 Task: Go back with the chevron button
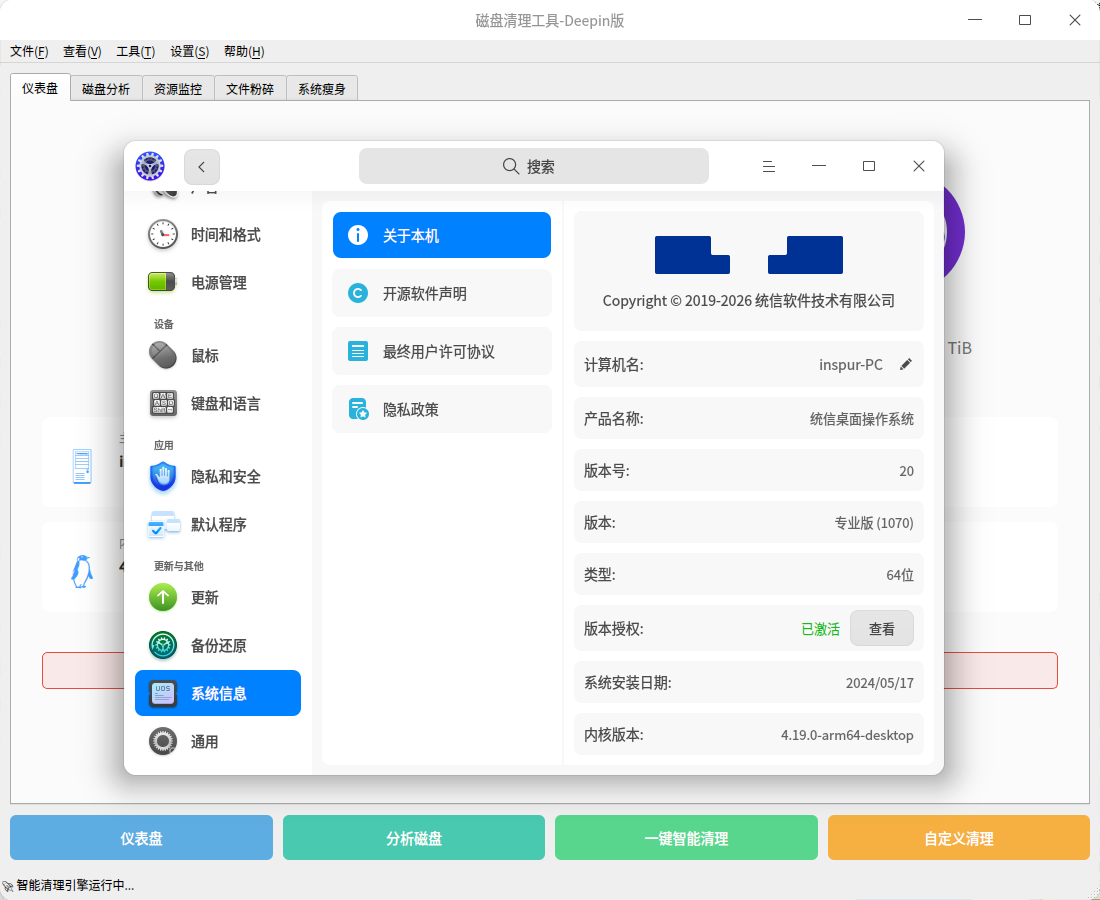[202, 167]
